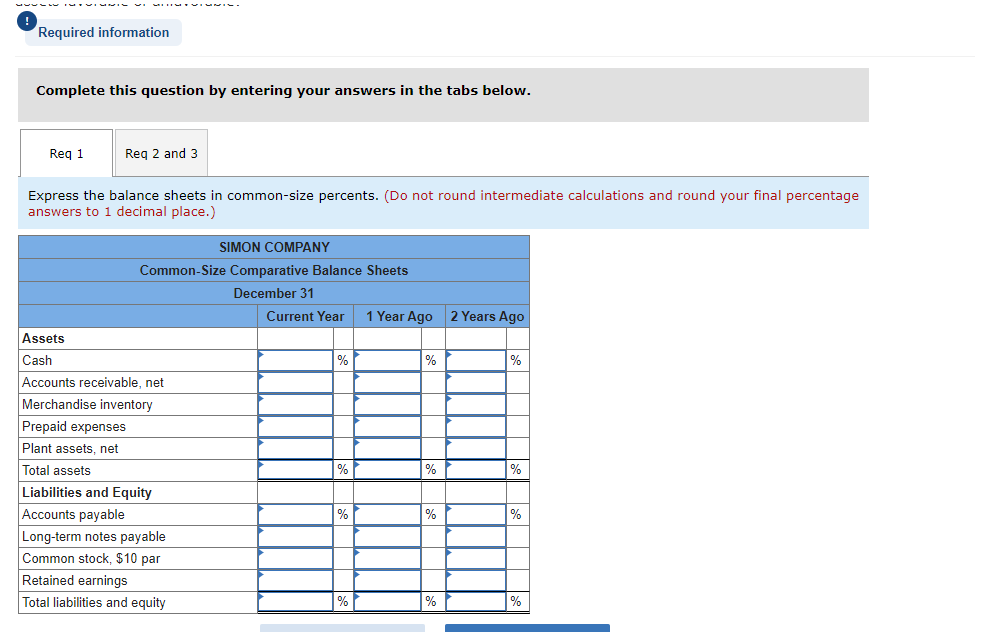Click the Liabilities and Equity heading
The width and height of the screenshot is (982, 635).
click(x=87, y=493)
